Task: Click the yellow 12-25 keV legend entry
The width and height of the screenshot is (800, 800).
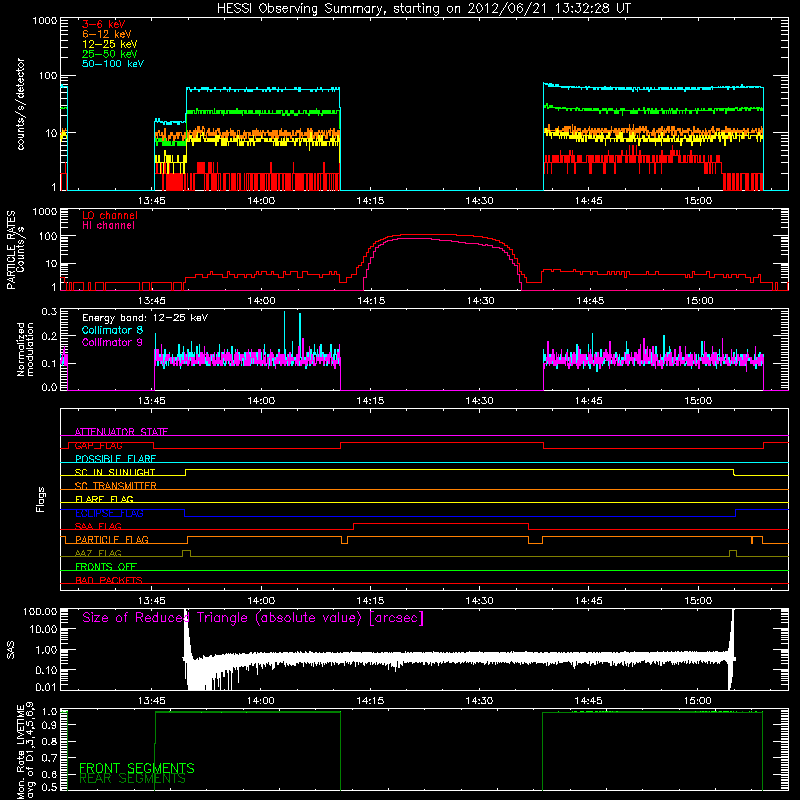Action: (110, 44)
